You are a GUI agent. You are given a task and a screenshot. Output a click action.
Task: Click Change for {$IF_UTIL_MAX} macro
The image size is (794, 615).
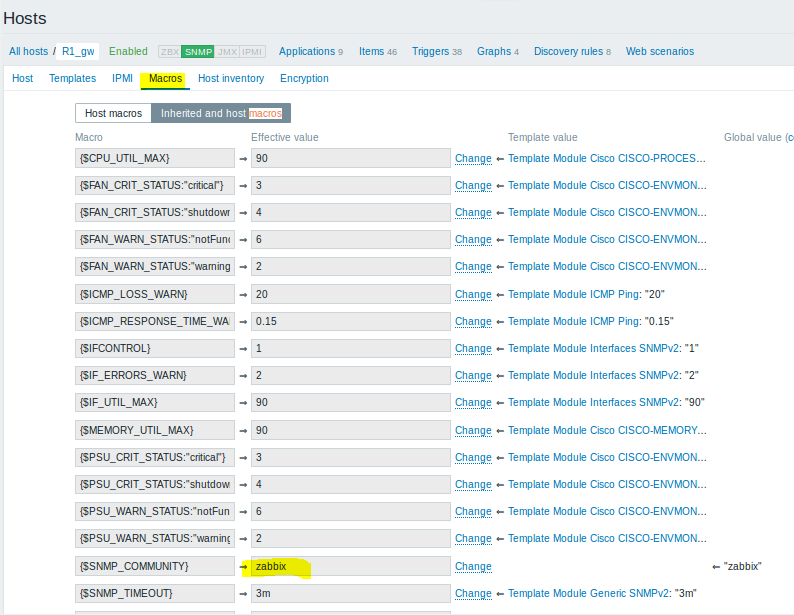click(x=473, y=402)
